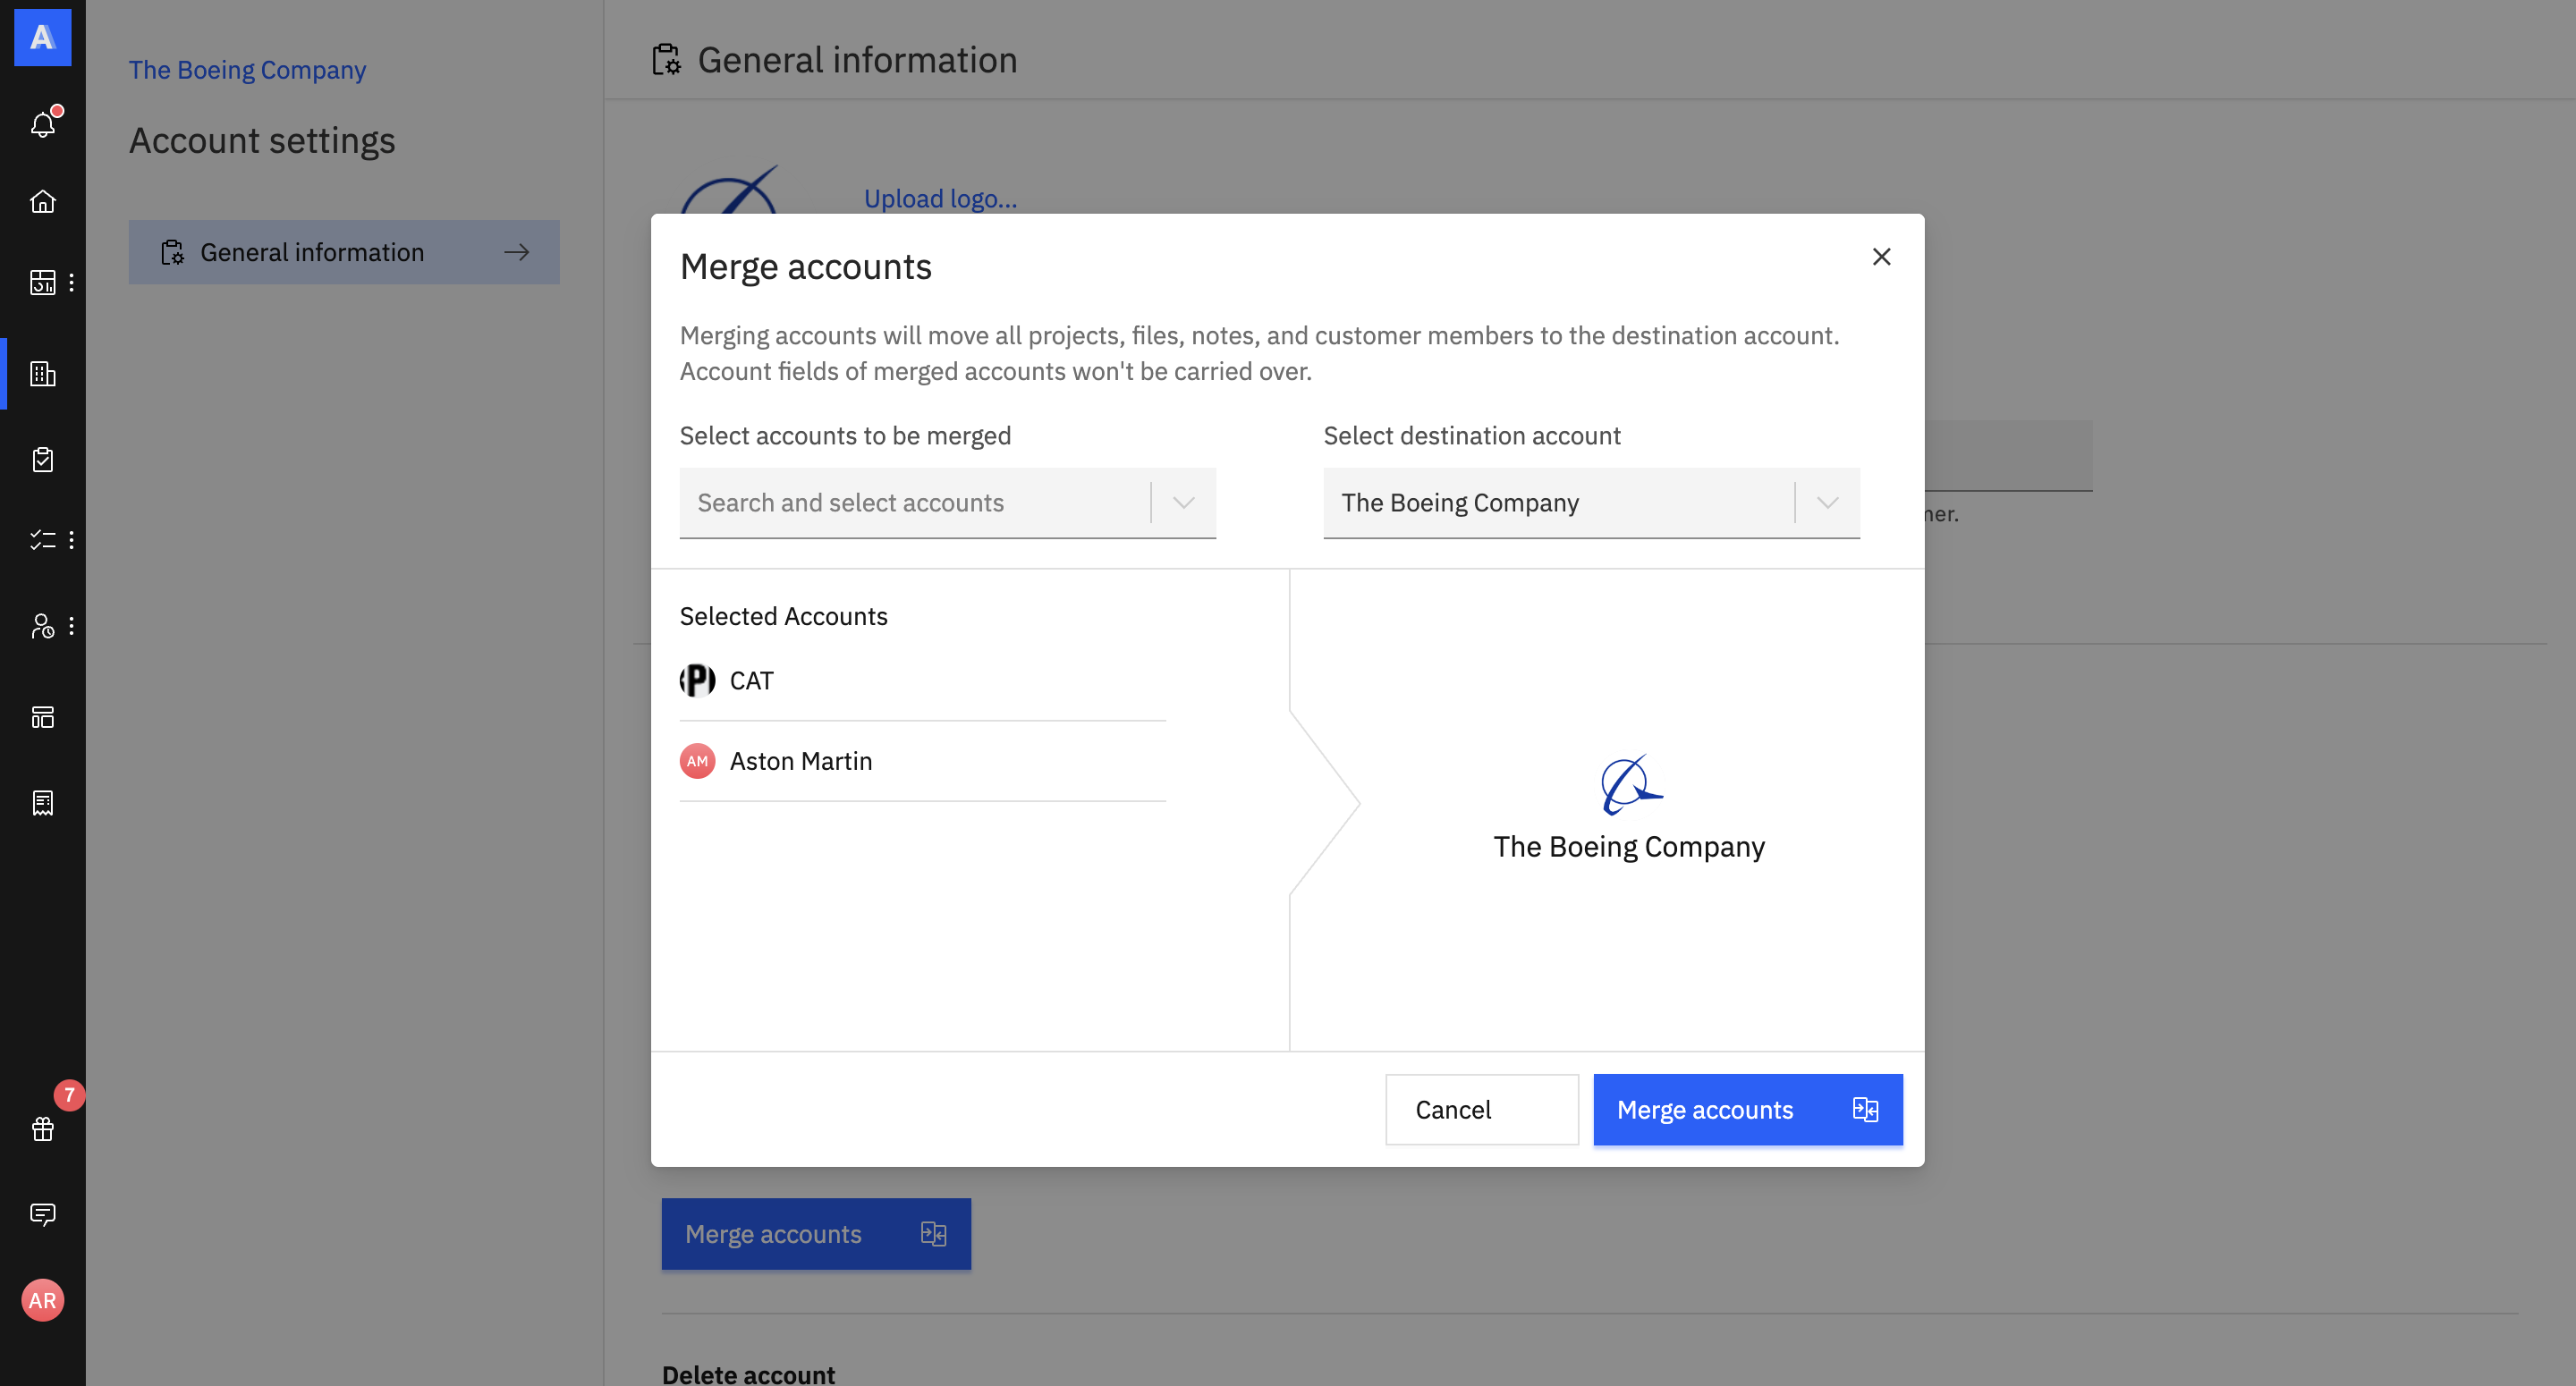The width and height of the screenshot is (2576, 1386).
Task: Open the gift icon with badge 7
Action: click(x=42, y=1129)
